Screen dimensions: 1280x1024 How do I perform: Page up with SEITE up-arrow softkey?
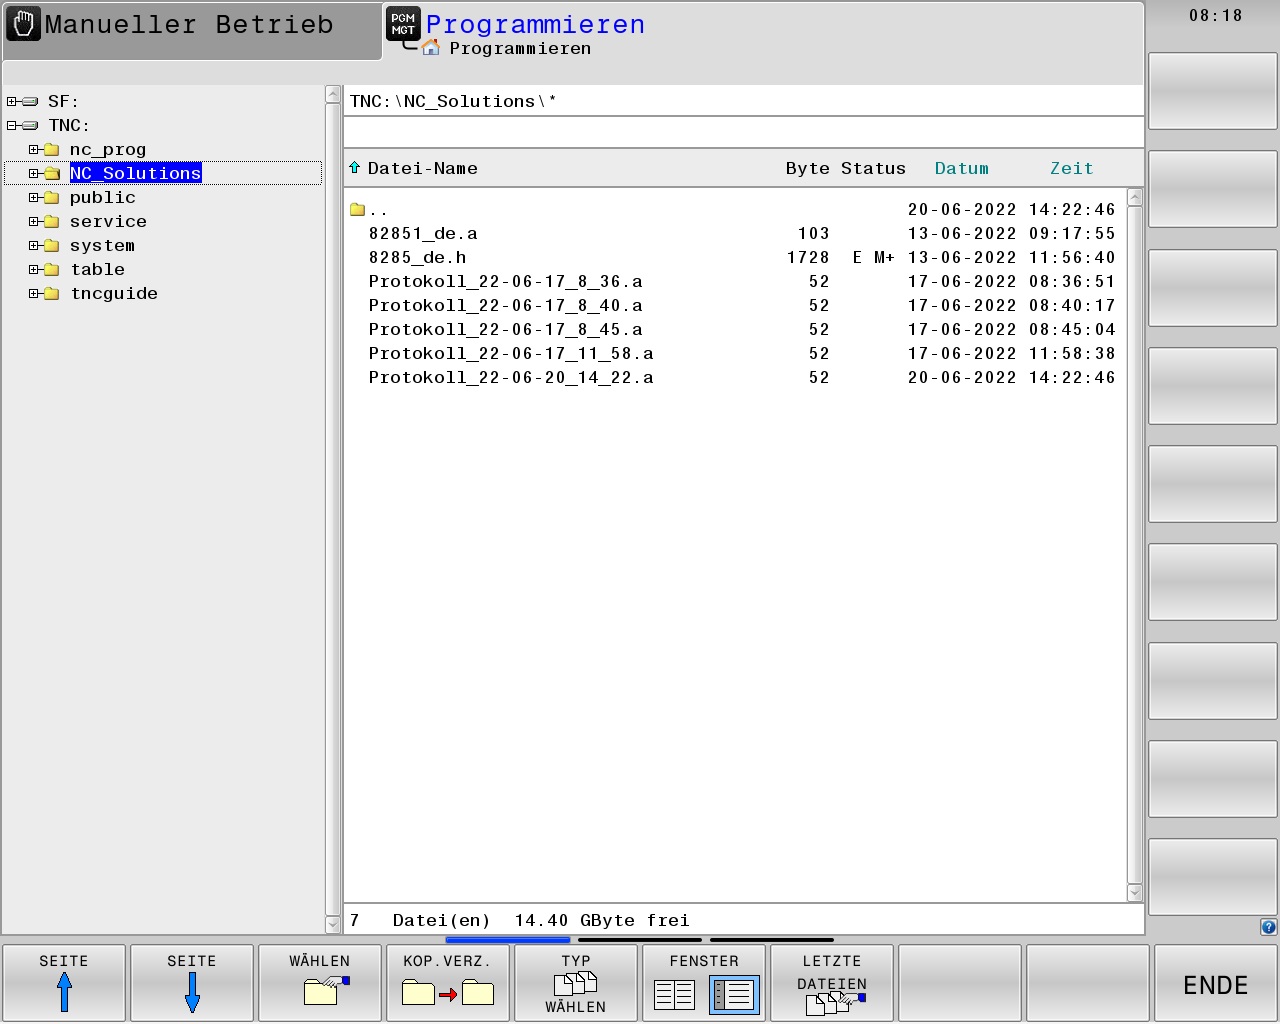click(x=64, y=983)
